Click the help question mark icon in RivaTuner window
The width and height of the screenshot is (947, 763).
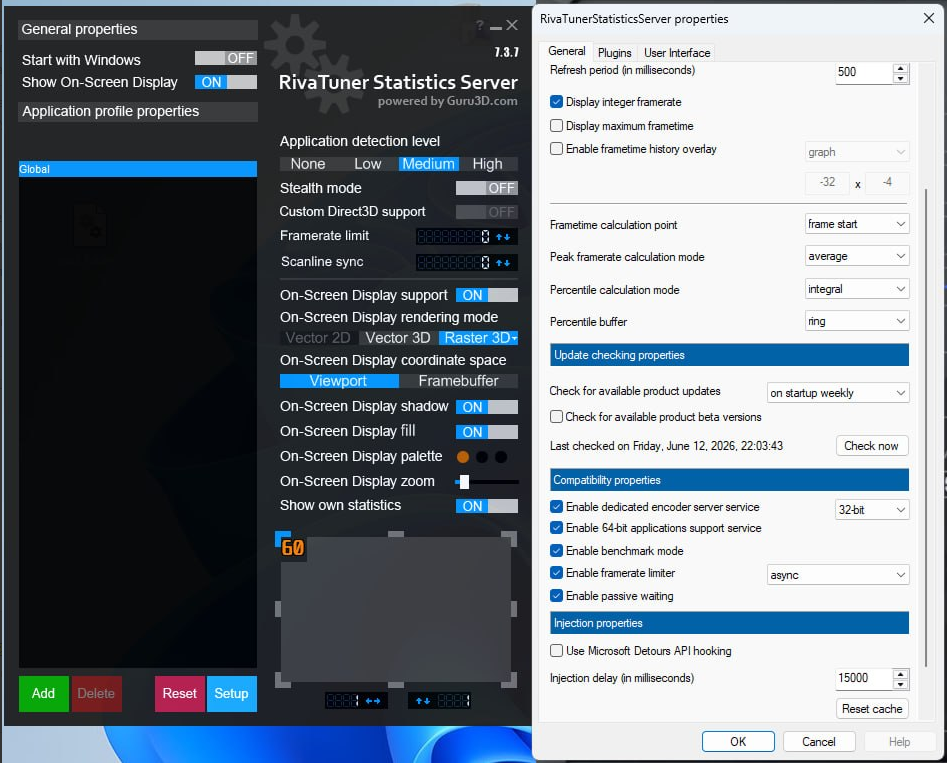click(x=480, y=25)
